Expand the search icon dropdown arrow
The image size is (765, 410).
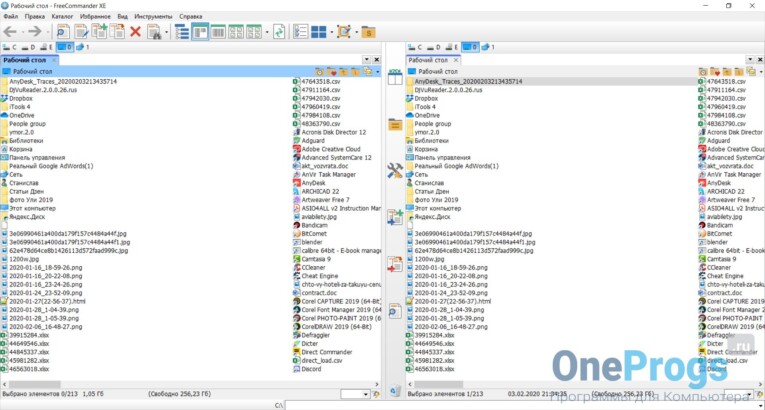tap(166, 33)
